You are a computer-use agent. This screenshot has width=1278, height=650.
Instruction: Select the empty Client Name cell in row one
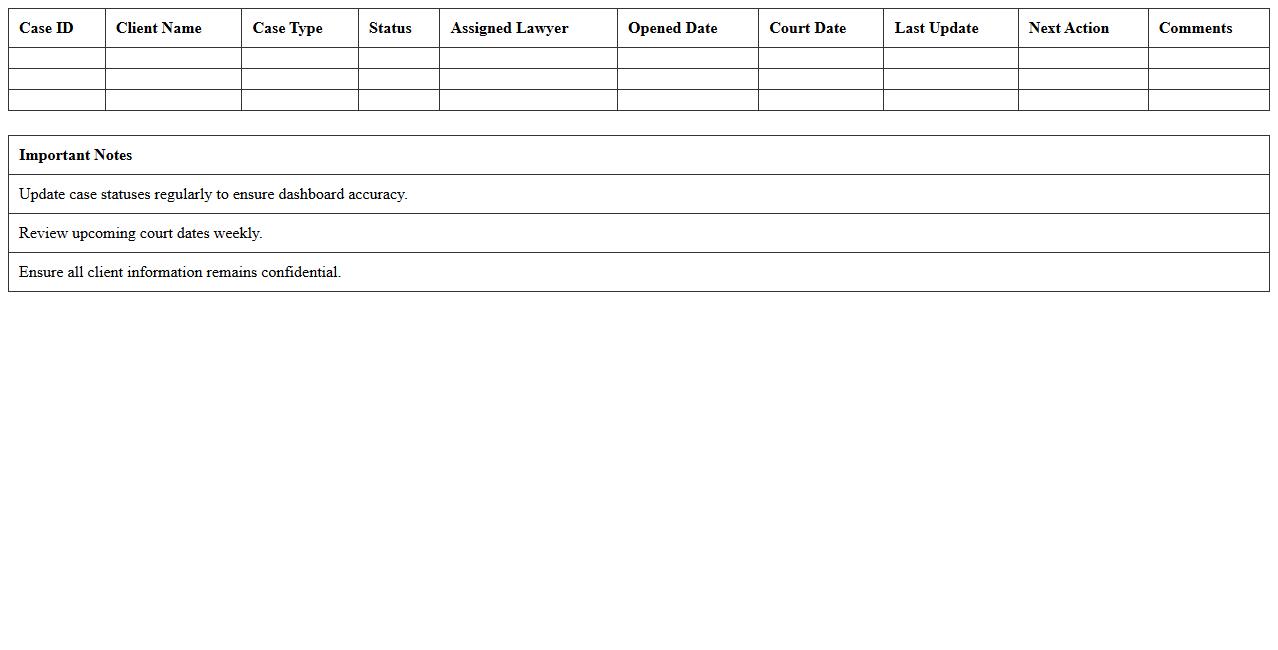tap(172, 57)
